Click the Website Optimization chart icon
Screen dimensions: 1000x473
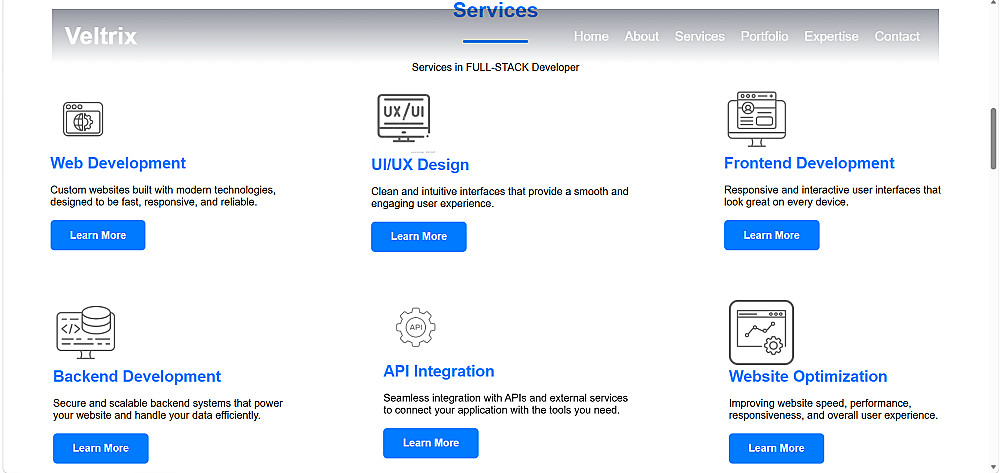tap(761, 333)
